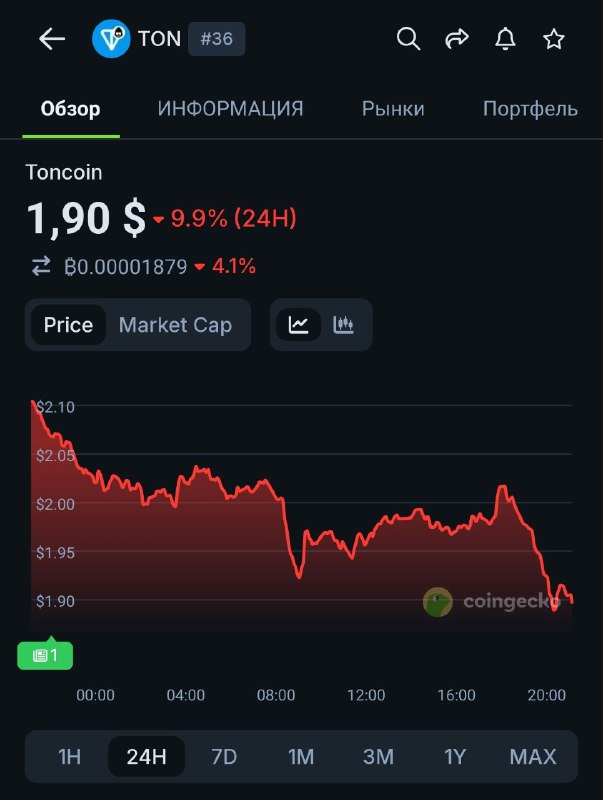Tap the share arrow icon
This screenshot has height=800, width=603.
[457, 39]
